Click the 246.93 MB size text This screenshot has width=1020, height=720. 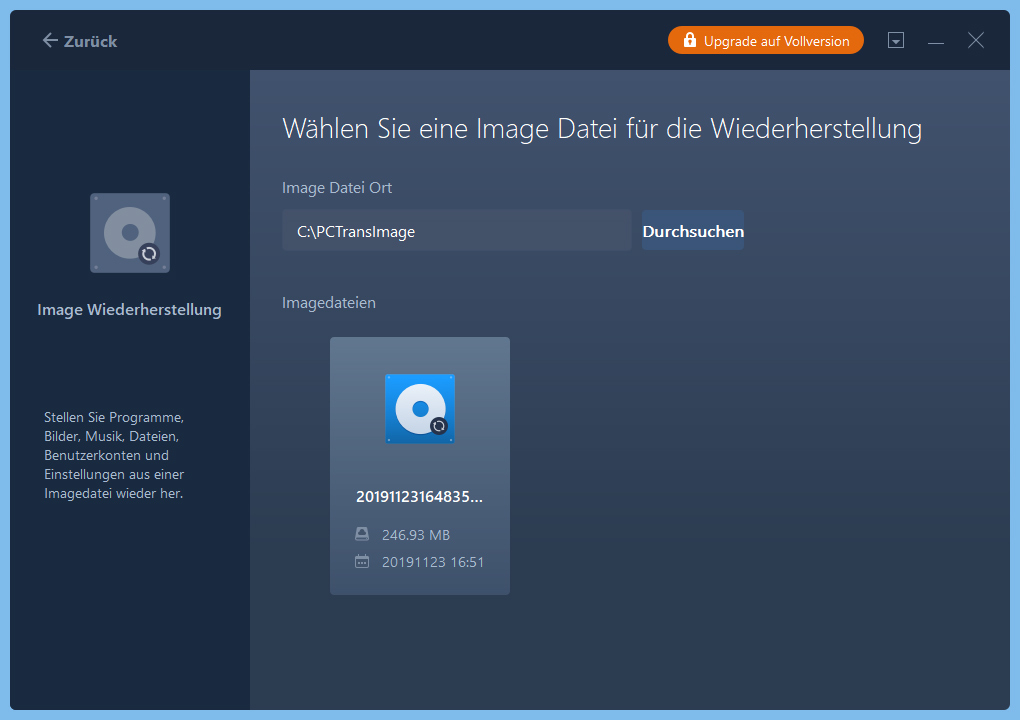point(416,535)
